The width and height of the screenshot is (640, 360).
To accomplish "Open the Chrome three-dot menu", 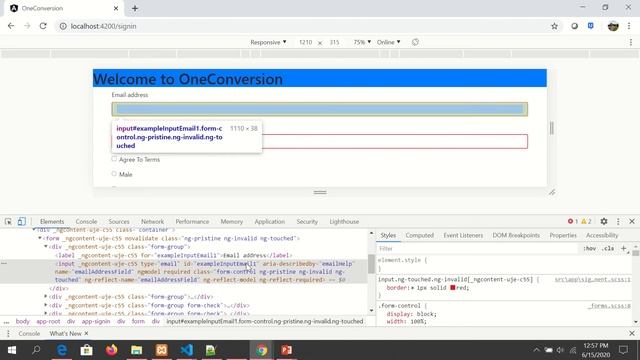I will tap(629, 26).
